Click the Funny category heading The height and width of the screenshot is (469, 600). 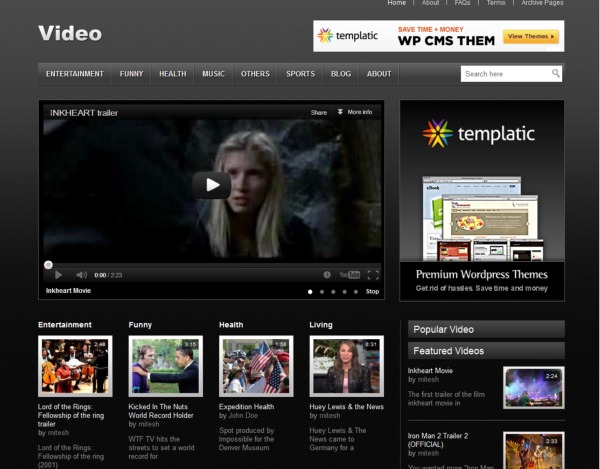(140, 325)
